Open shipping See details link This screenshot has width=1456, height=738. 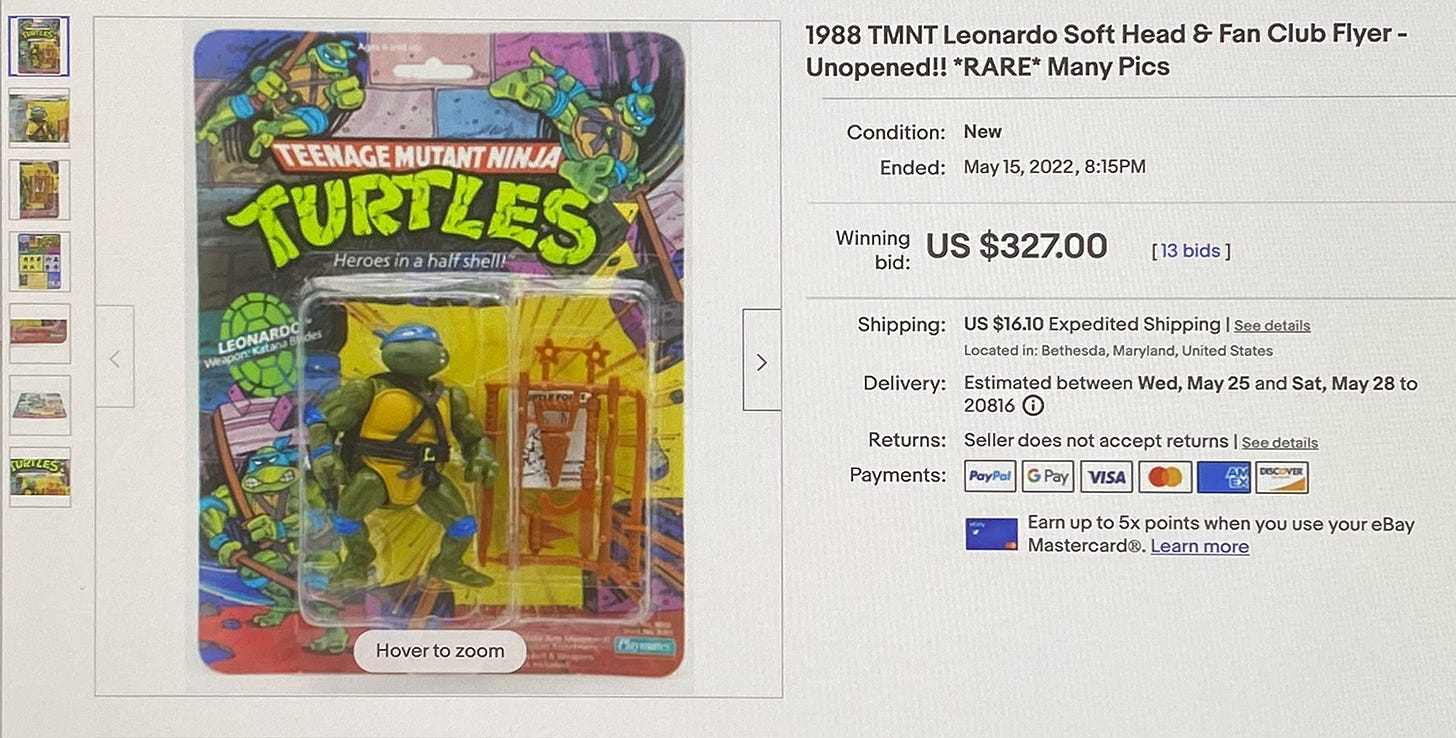1272,326
